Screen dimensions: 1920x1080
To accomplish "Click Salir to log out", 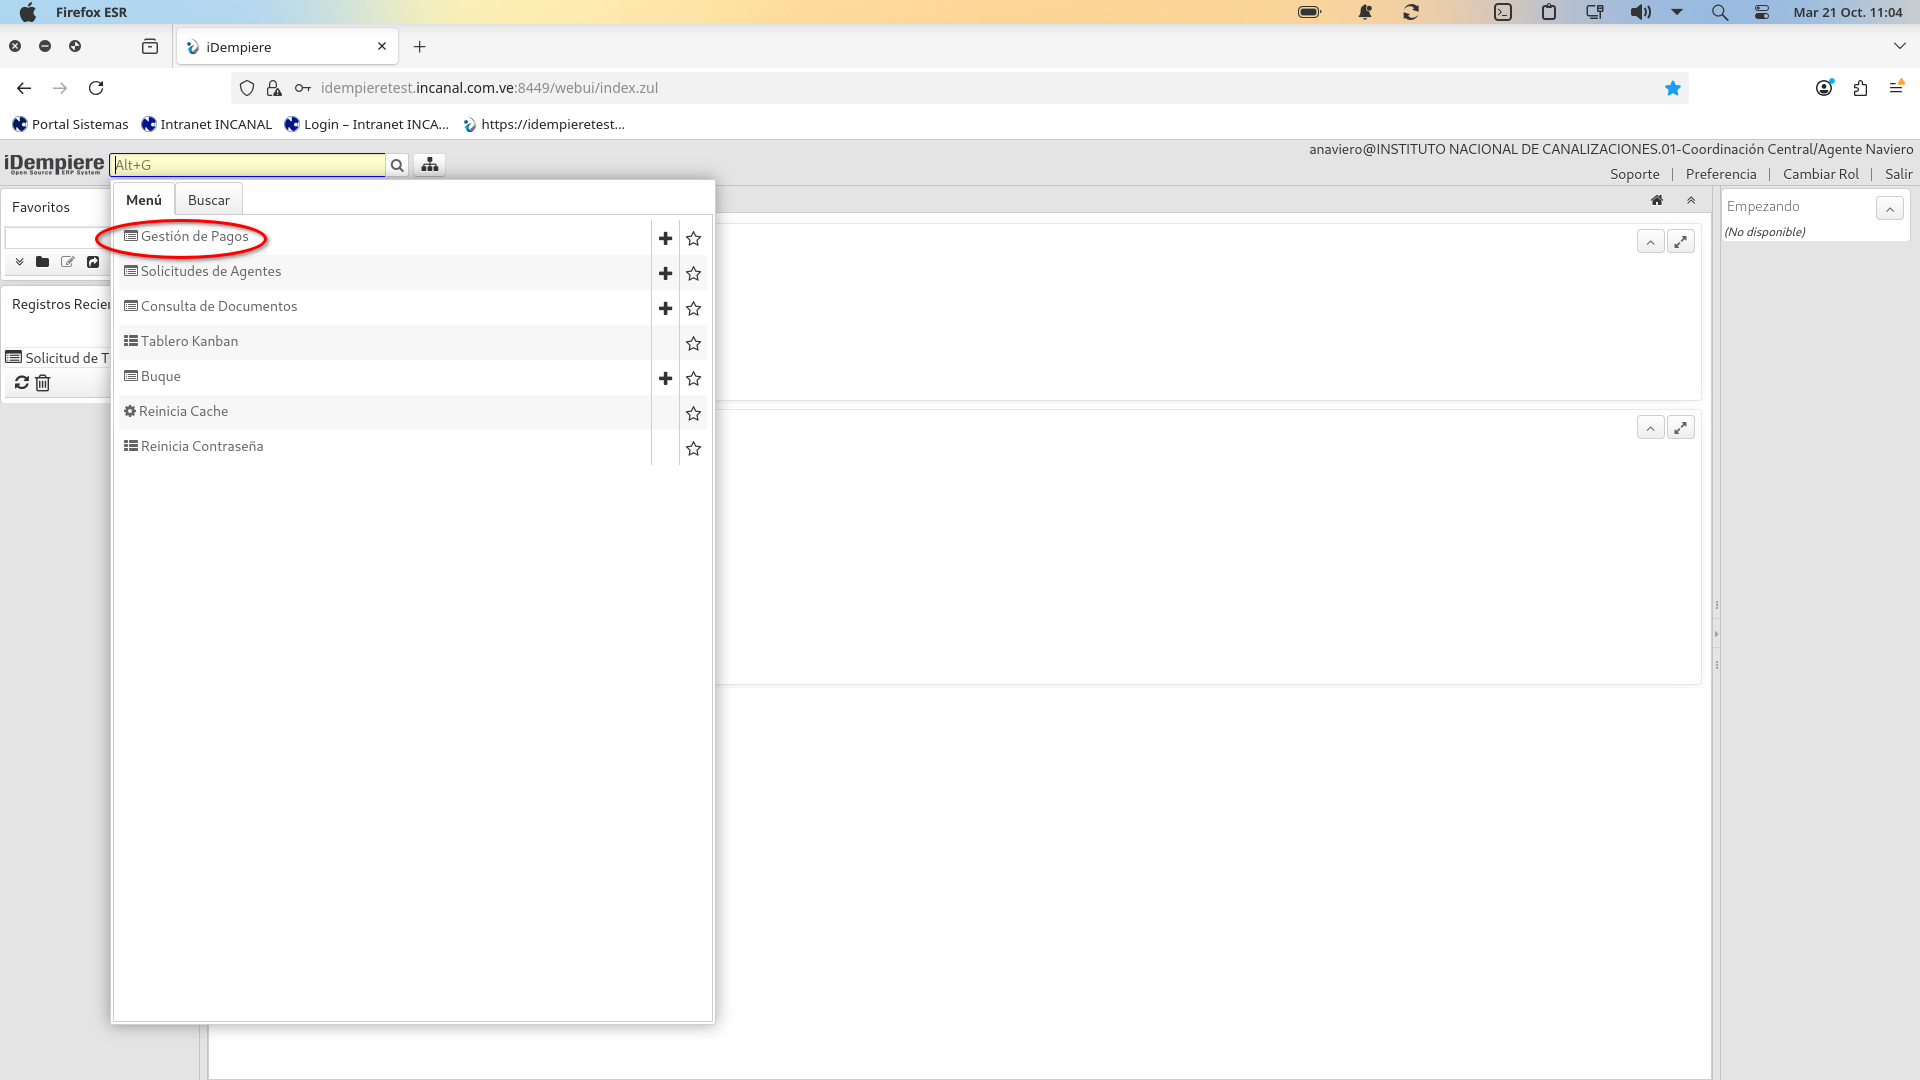I will pyautogui.click(x=1898, y=174).
